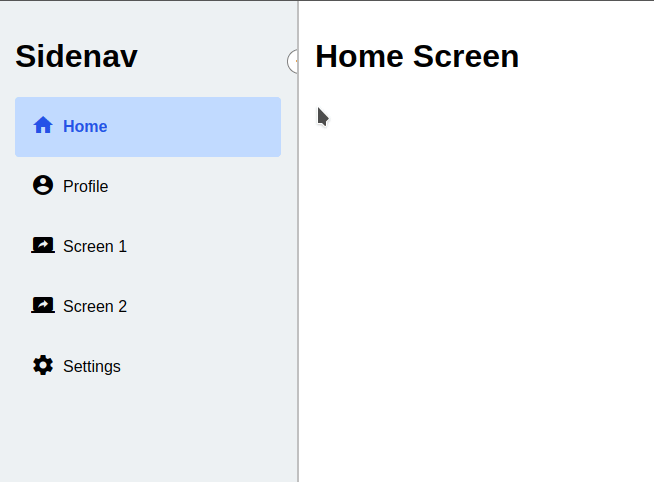Open the Profile page from the sidenav
The image size is (654, 482).
pos(86,186)
